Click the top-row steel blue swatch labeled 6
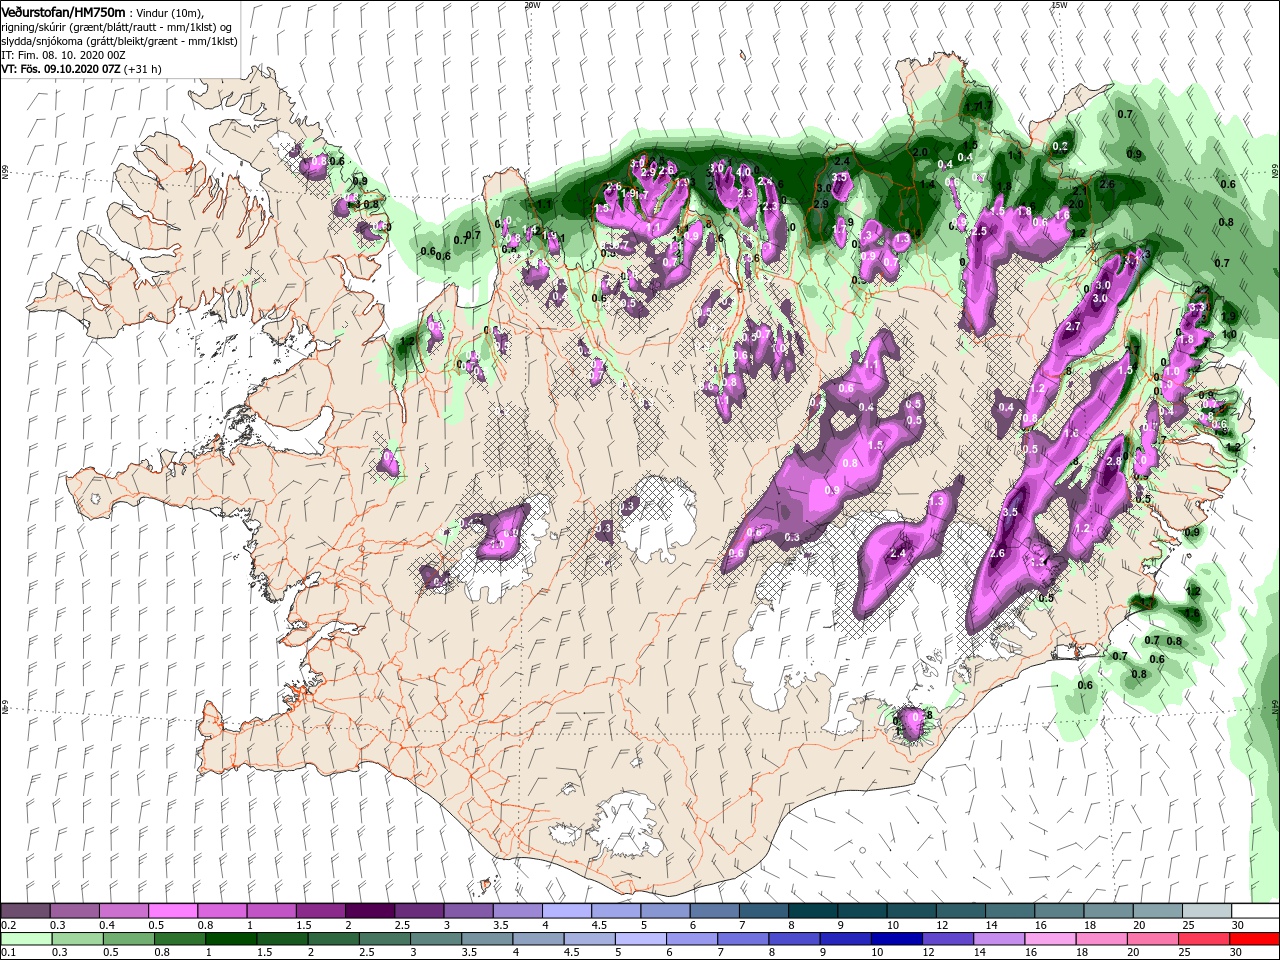 click(714, 911)
